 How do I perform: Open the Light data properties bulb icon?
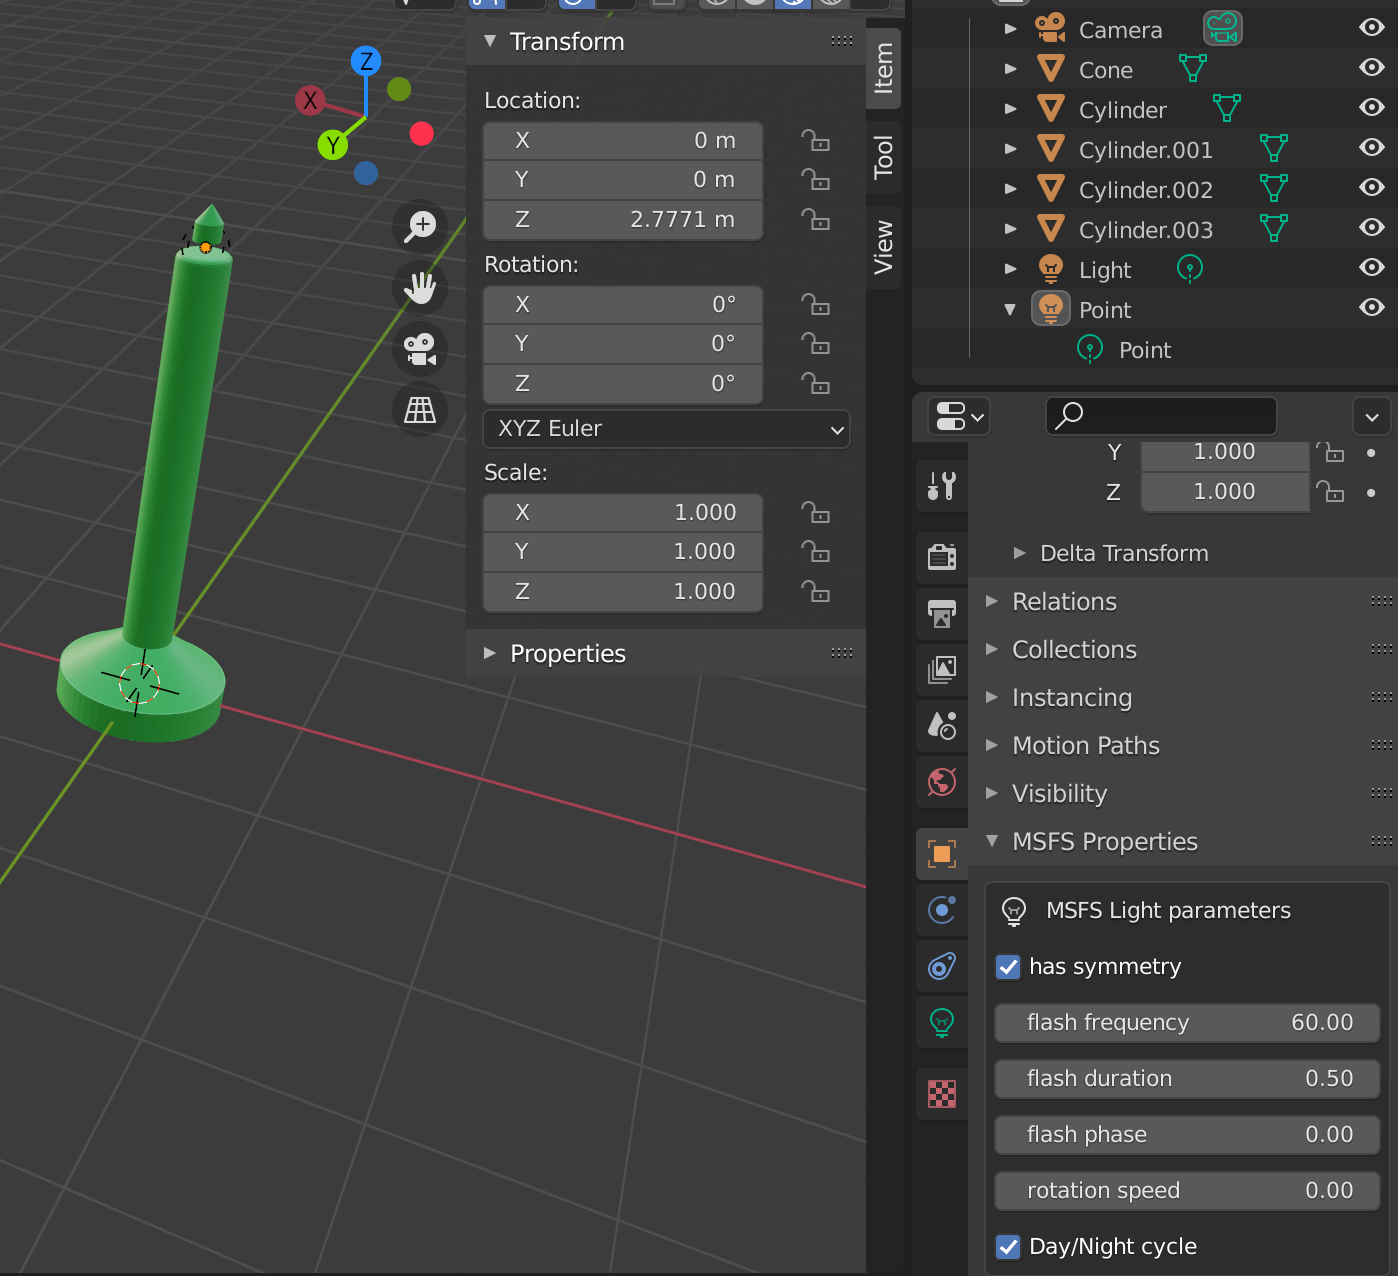[x=942, y=1022]
